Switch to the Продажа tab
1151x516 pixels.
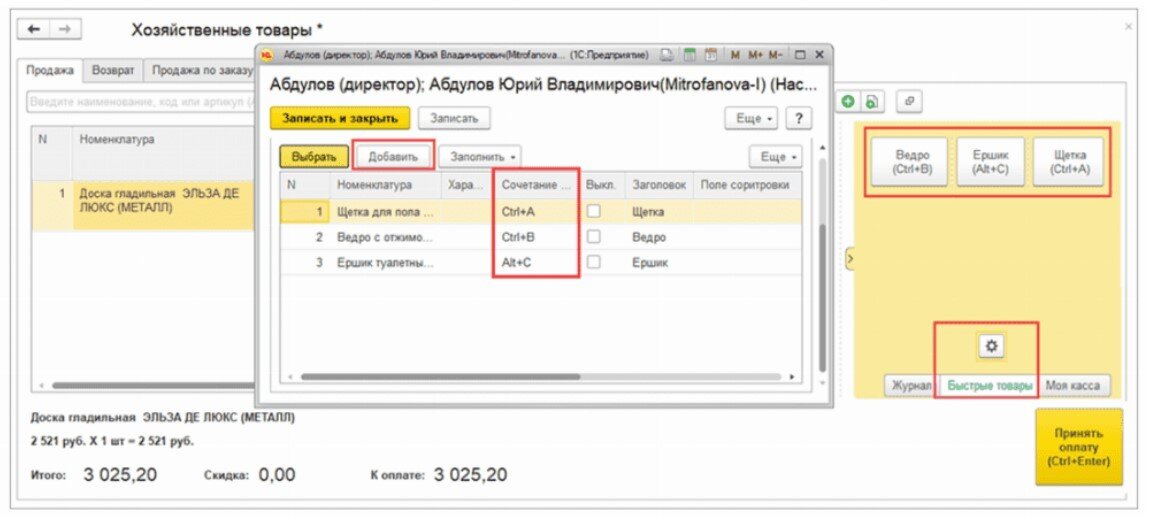pos(50,70)
